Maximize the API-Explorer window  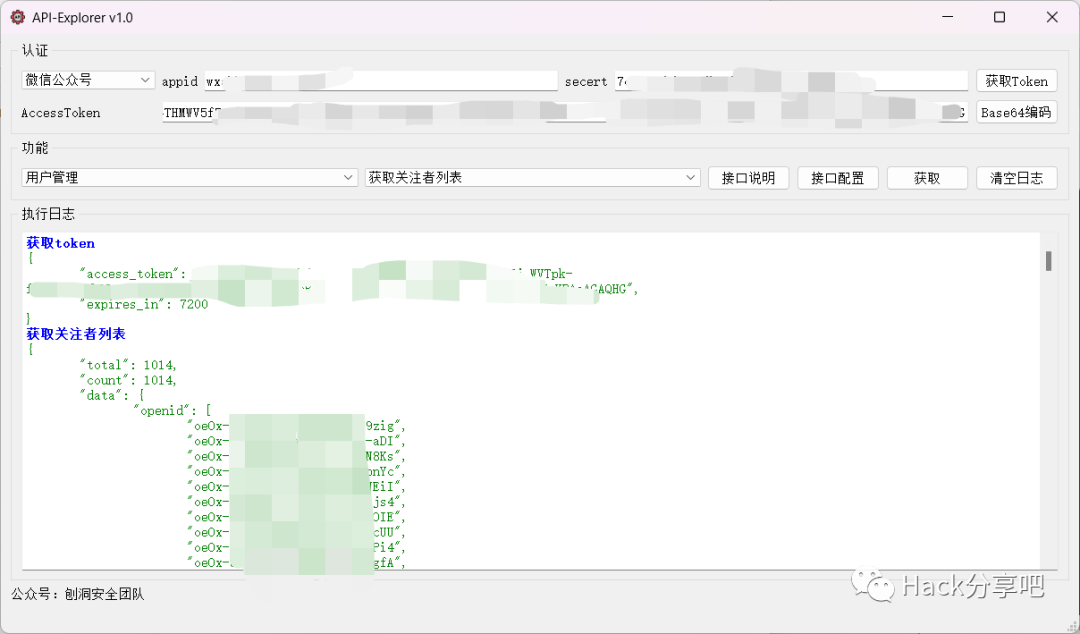(999, 17)
